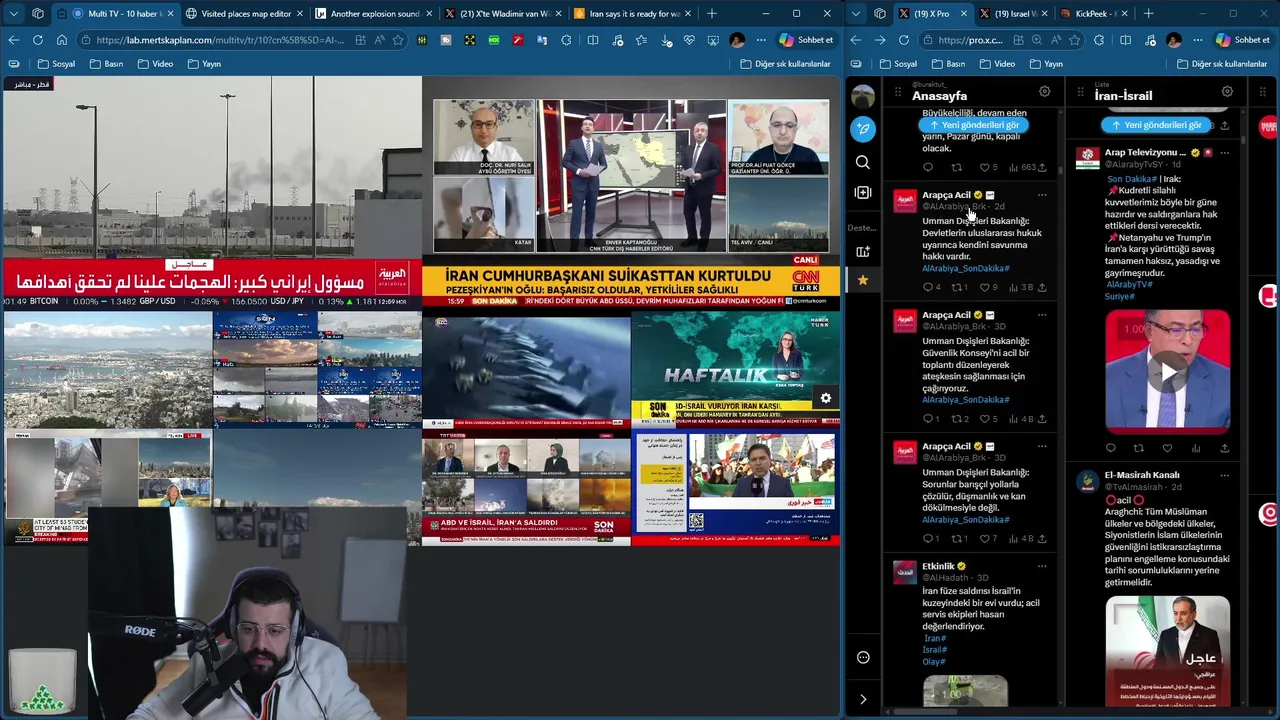1280x720 pixels.
Task: Open new tab in left browser window
Action: (712, 14)
